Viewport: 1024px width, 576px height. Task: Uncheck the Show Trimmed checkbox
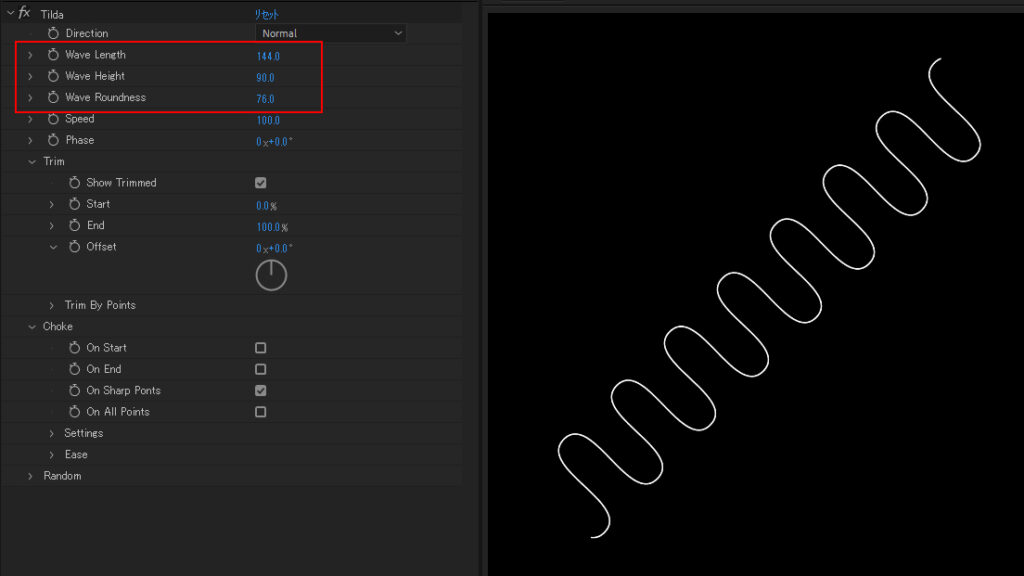click(x=261, y=183)
